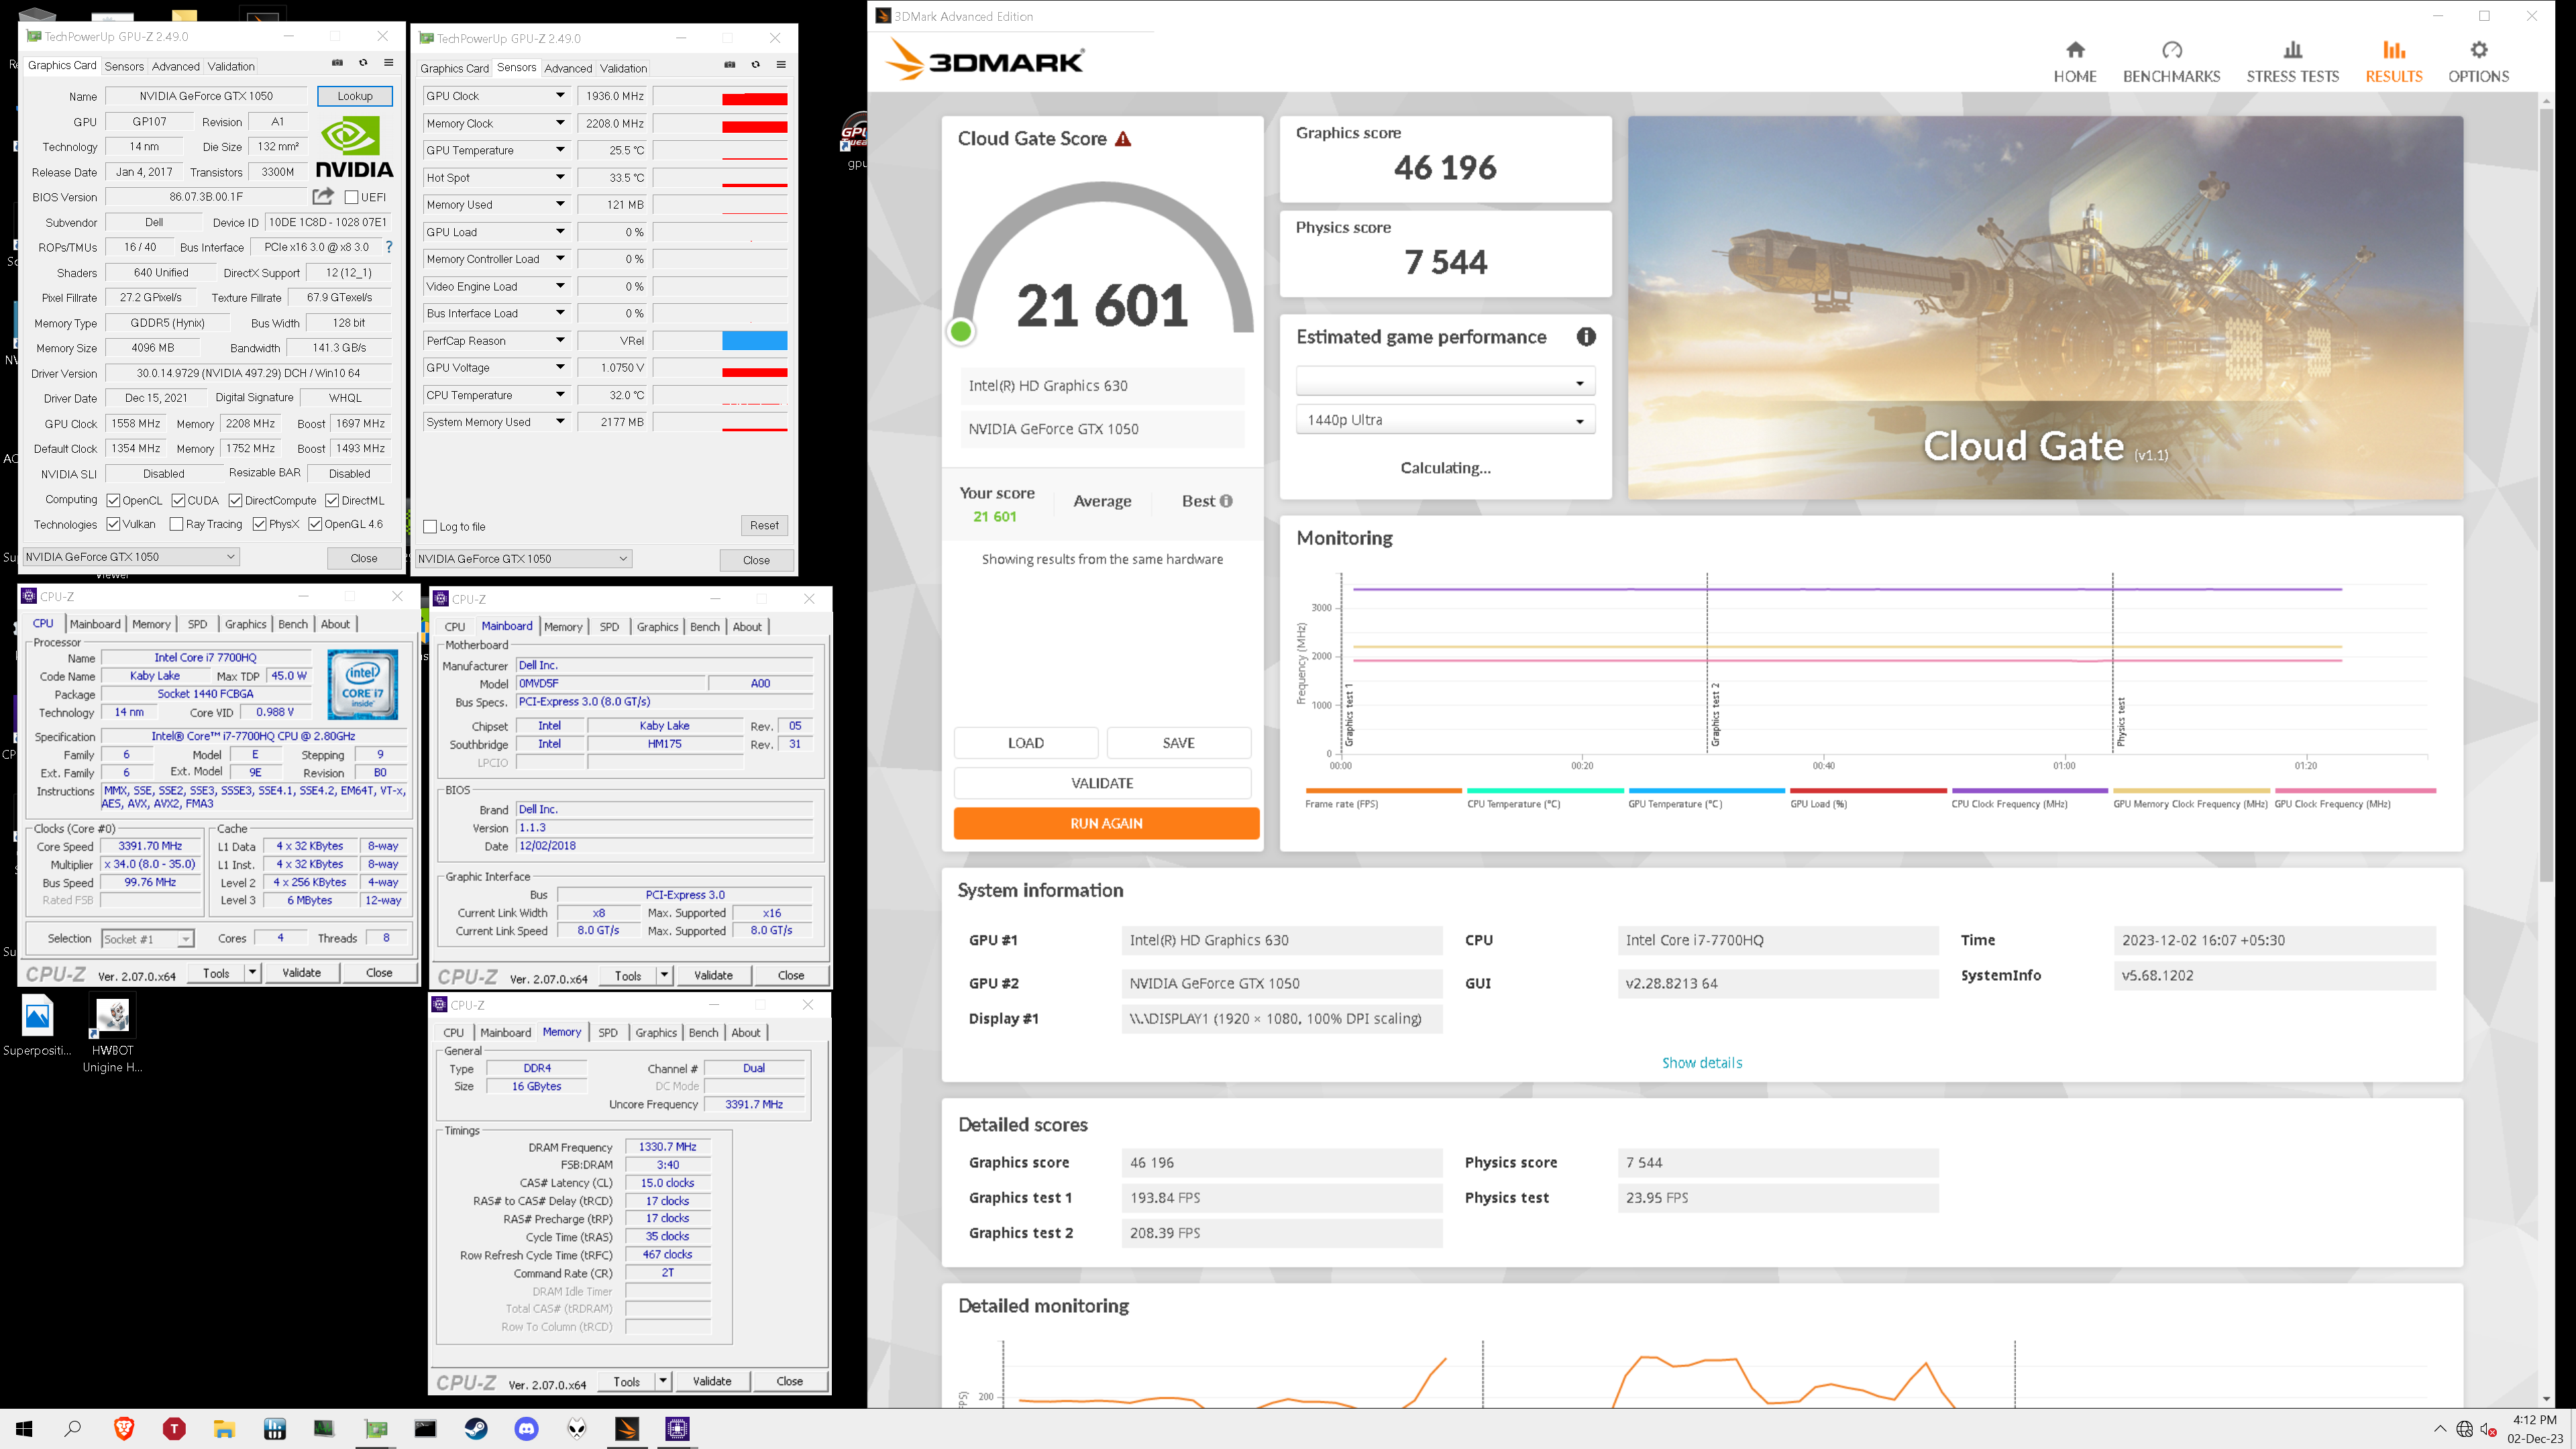Select the Average tab in 3DMark score comparison
The height and width of the screenshot is (1449, 2576).
1102,501
